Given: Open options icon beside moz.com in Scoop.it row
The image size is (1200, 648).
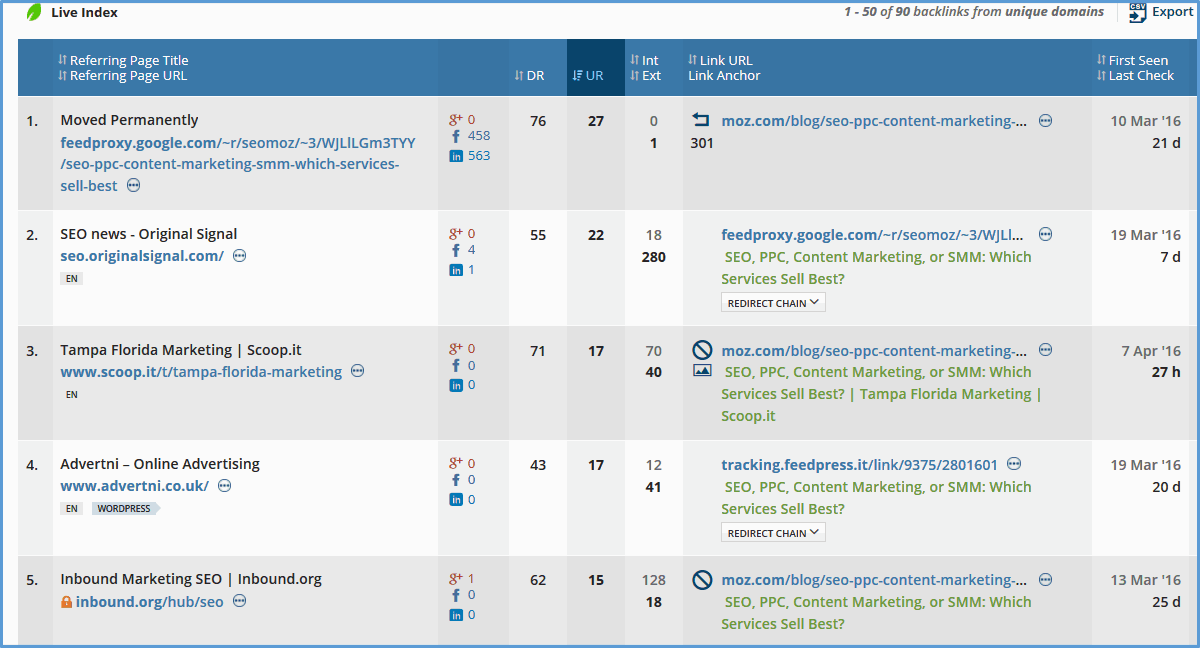Looking at the screenshot, I should pyautogui.click(x=1045, y=351).
